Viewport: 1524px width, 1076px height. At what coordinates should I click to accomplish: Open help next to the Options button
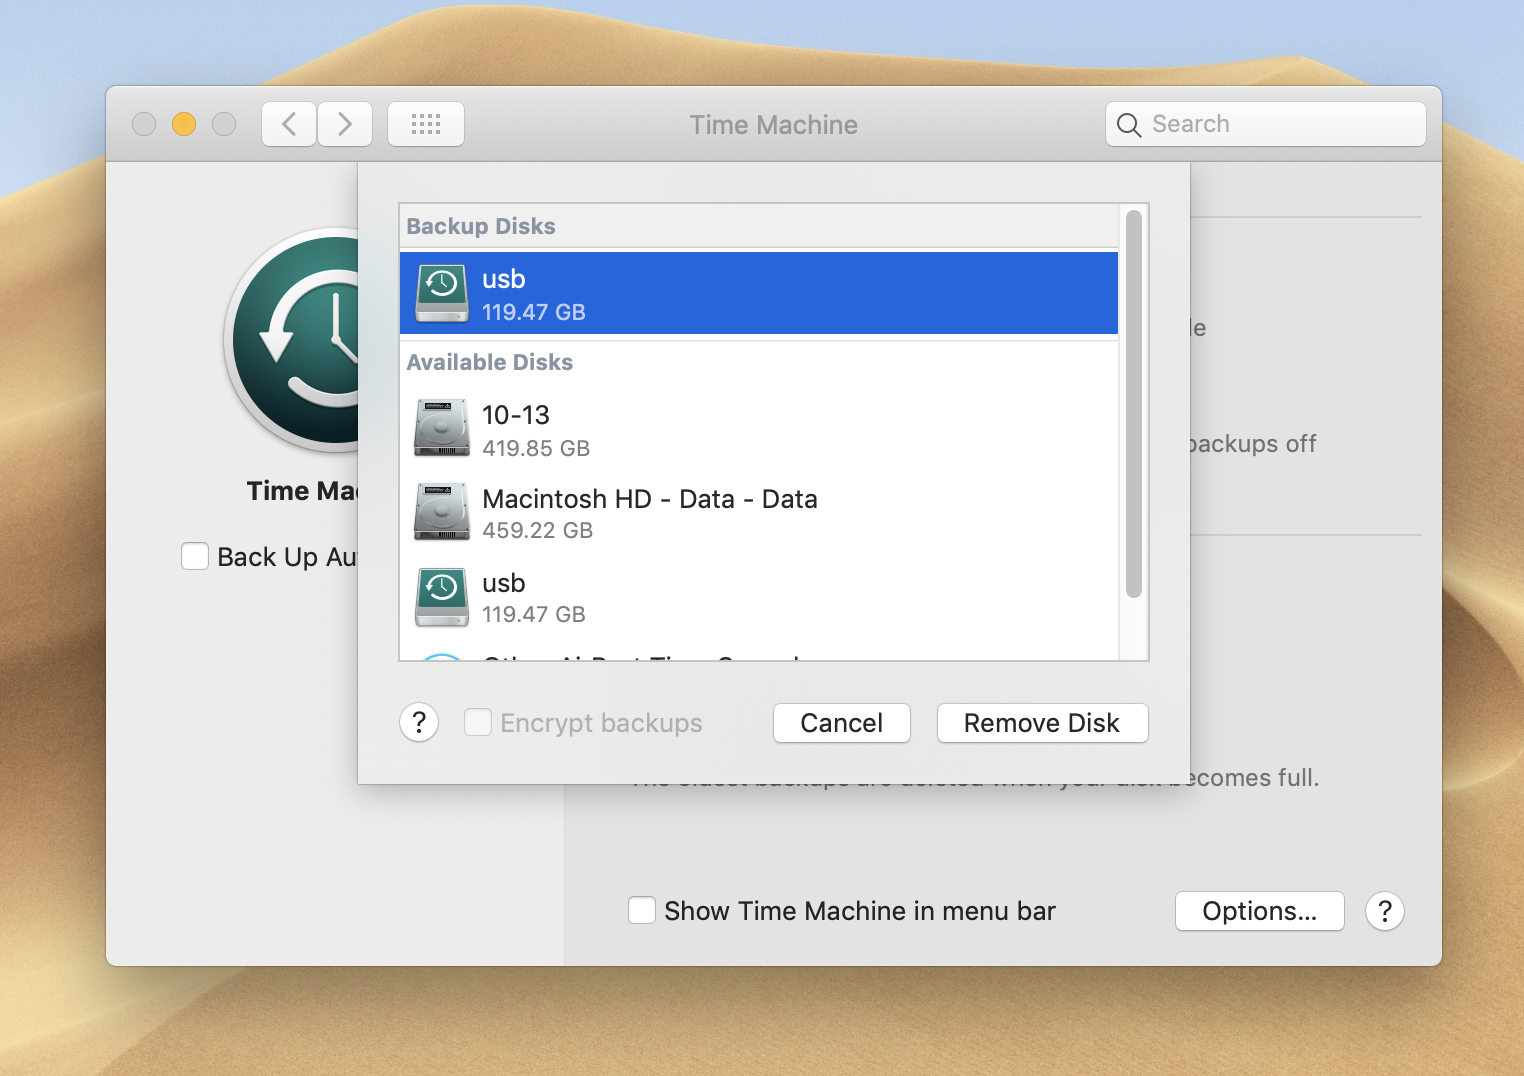point(1385,911)
